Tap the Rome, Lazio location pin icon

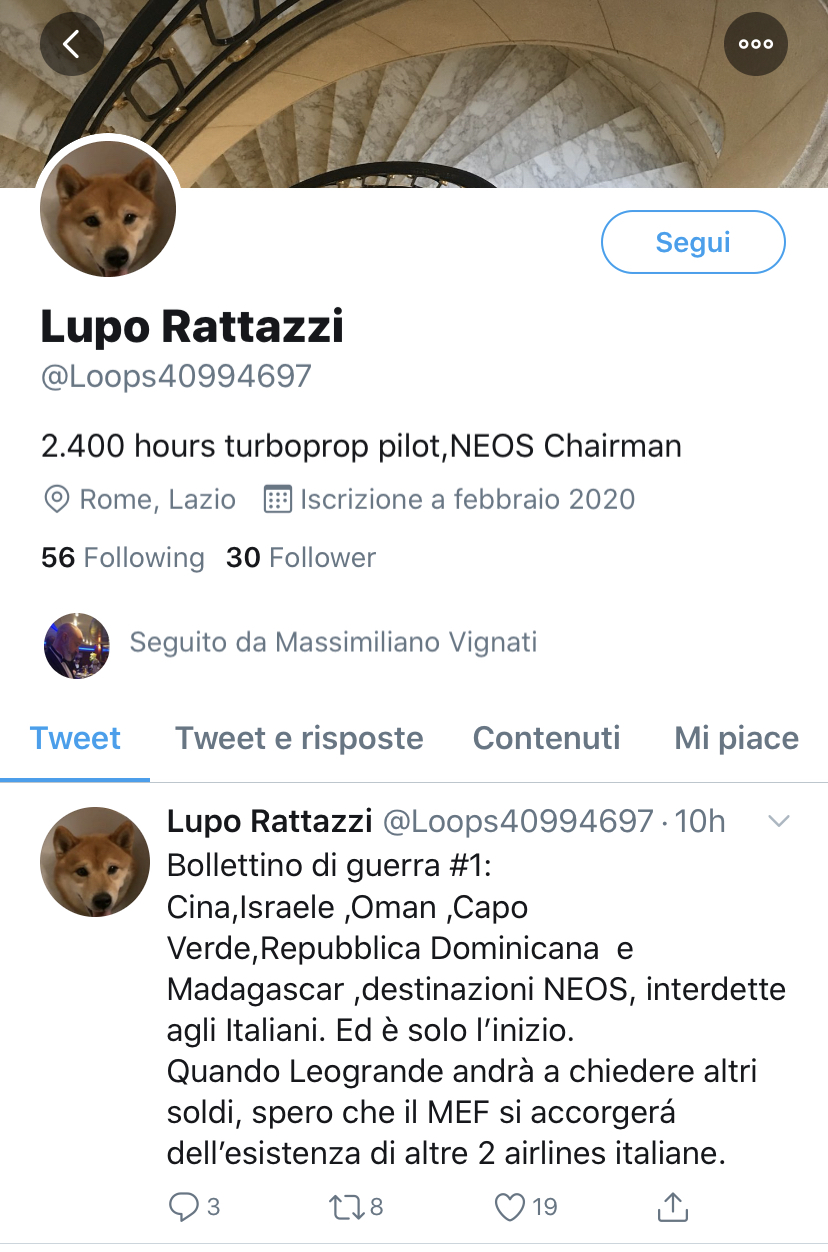[x=56, y=499]
